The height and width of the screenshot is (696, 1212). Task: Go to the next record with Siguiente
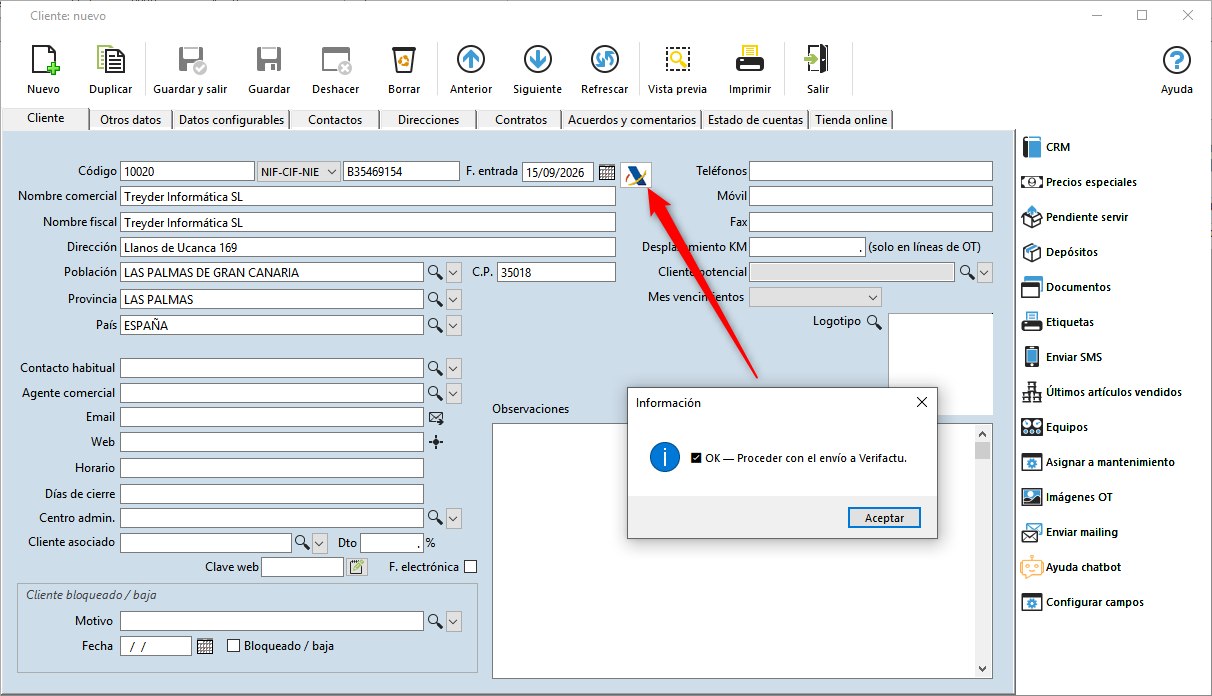pyautogui.click(x=537, y=69)
